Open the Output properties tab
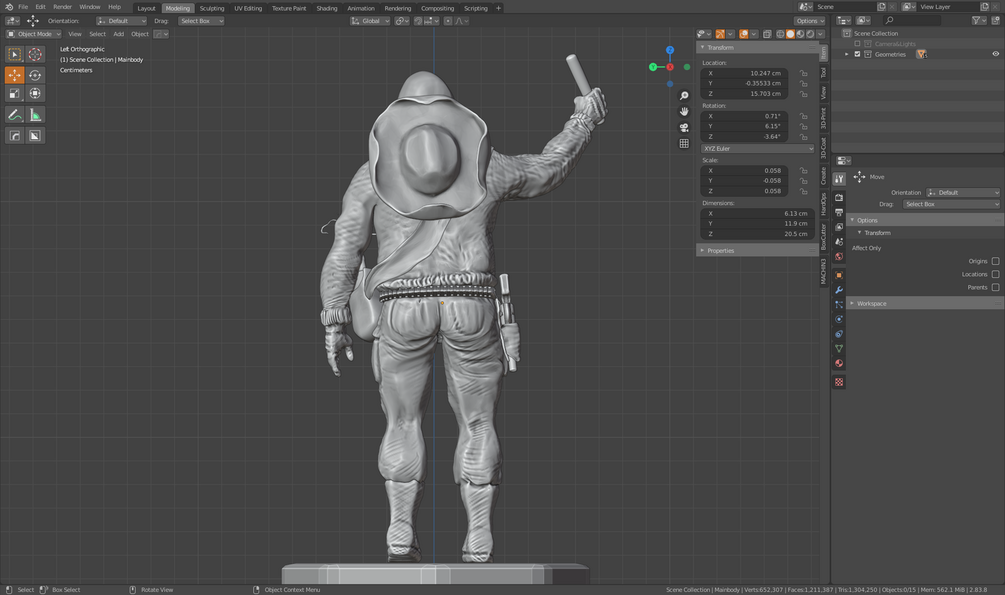The width and height of the screenshot is (1005, 595). coord(839,212)
